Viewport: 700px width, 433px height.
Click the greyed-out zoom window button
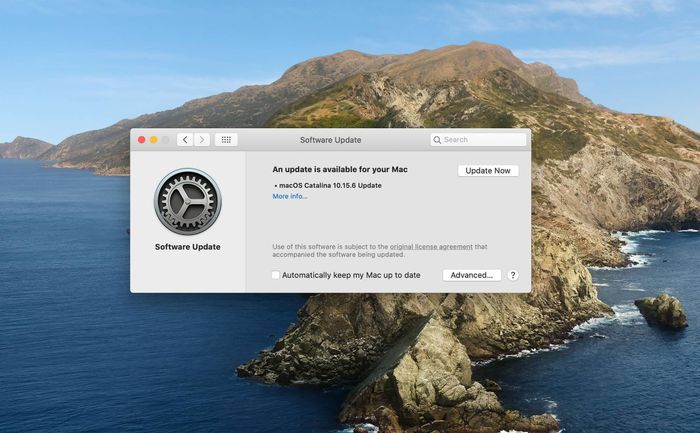166,140
